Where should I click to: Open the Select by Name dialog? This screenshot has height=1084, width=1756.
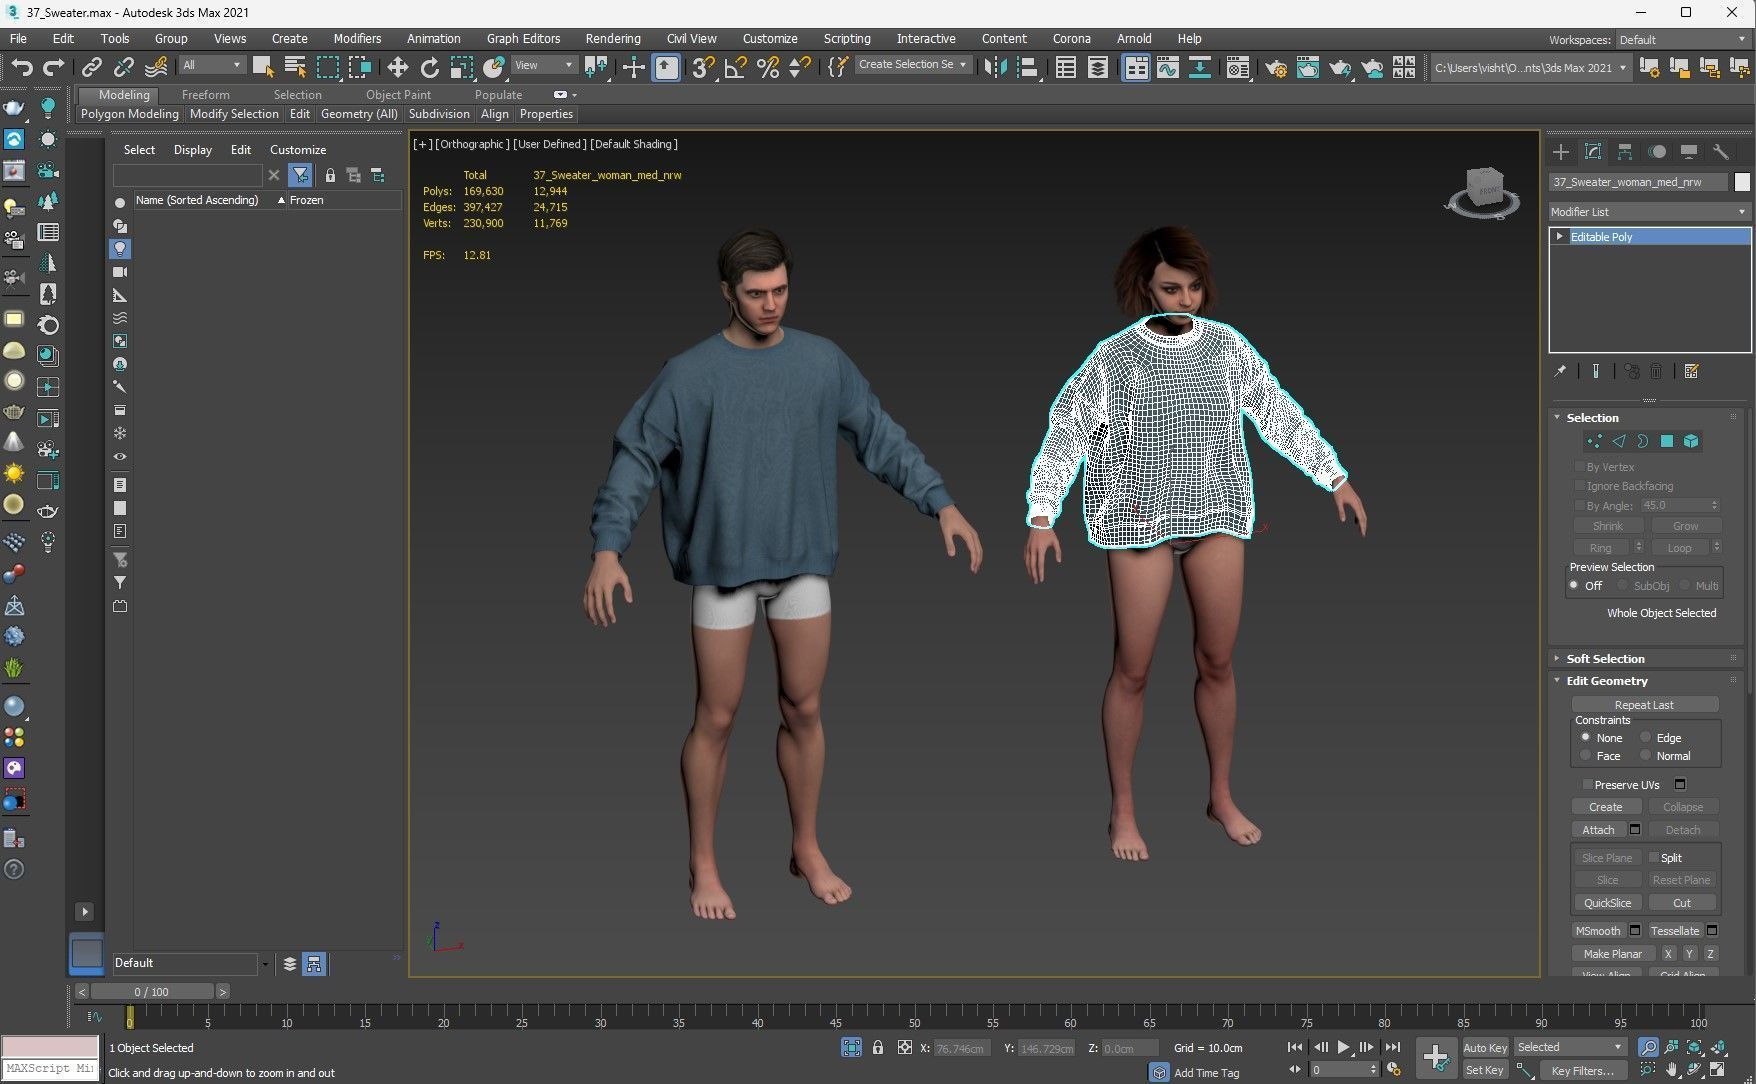coord(295,67)
